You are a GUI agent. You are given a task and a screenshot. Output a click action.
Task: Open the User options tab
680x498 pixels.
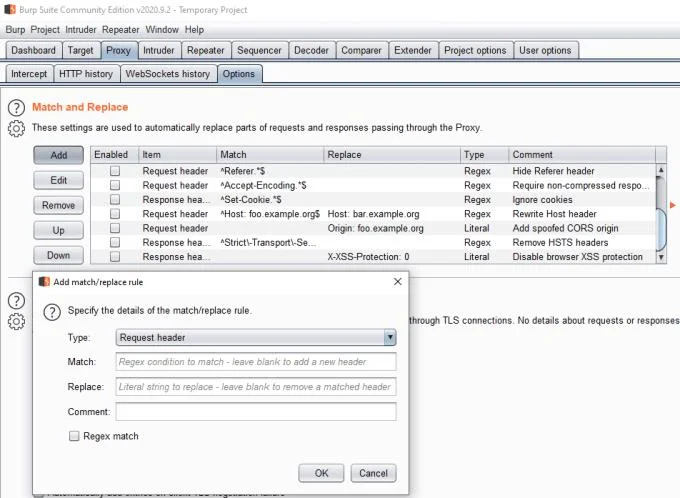pos(545,50)
